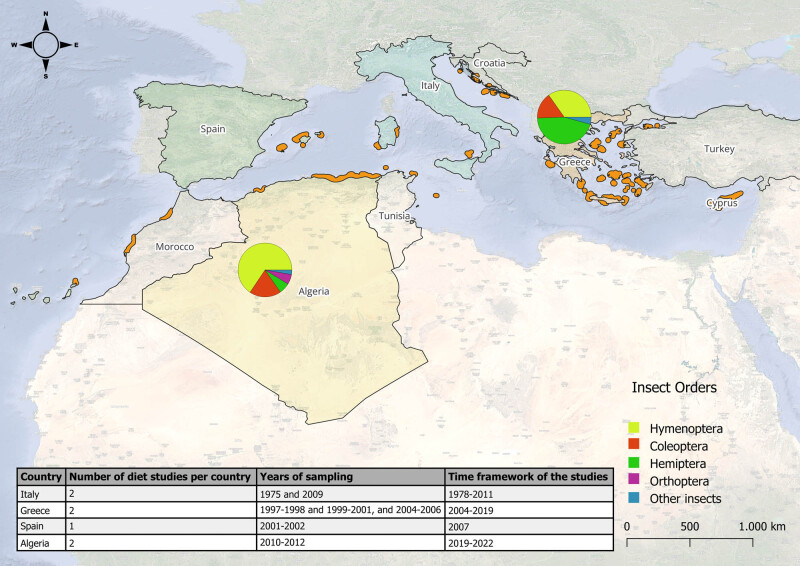800x566 pixels.
Task: Select the Hymenoptera yellow legend swatch
Action: click(634, 428)
